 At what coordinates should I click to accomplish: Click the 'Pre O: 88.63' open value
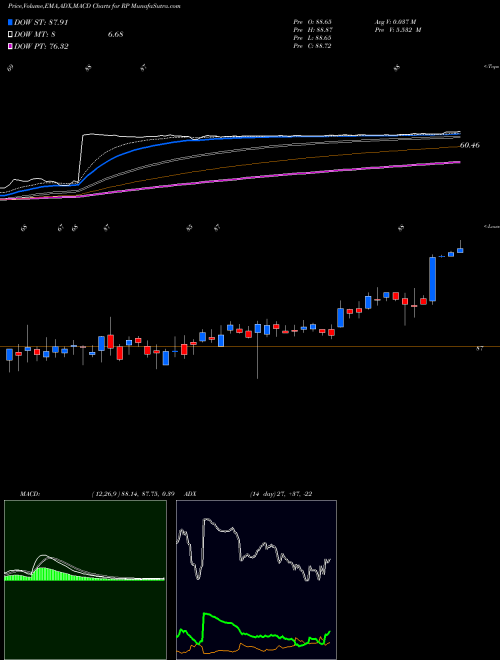coord(312,21)
